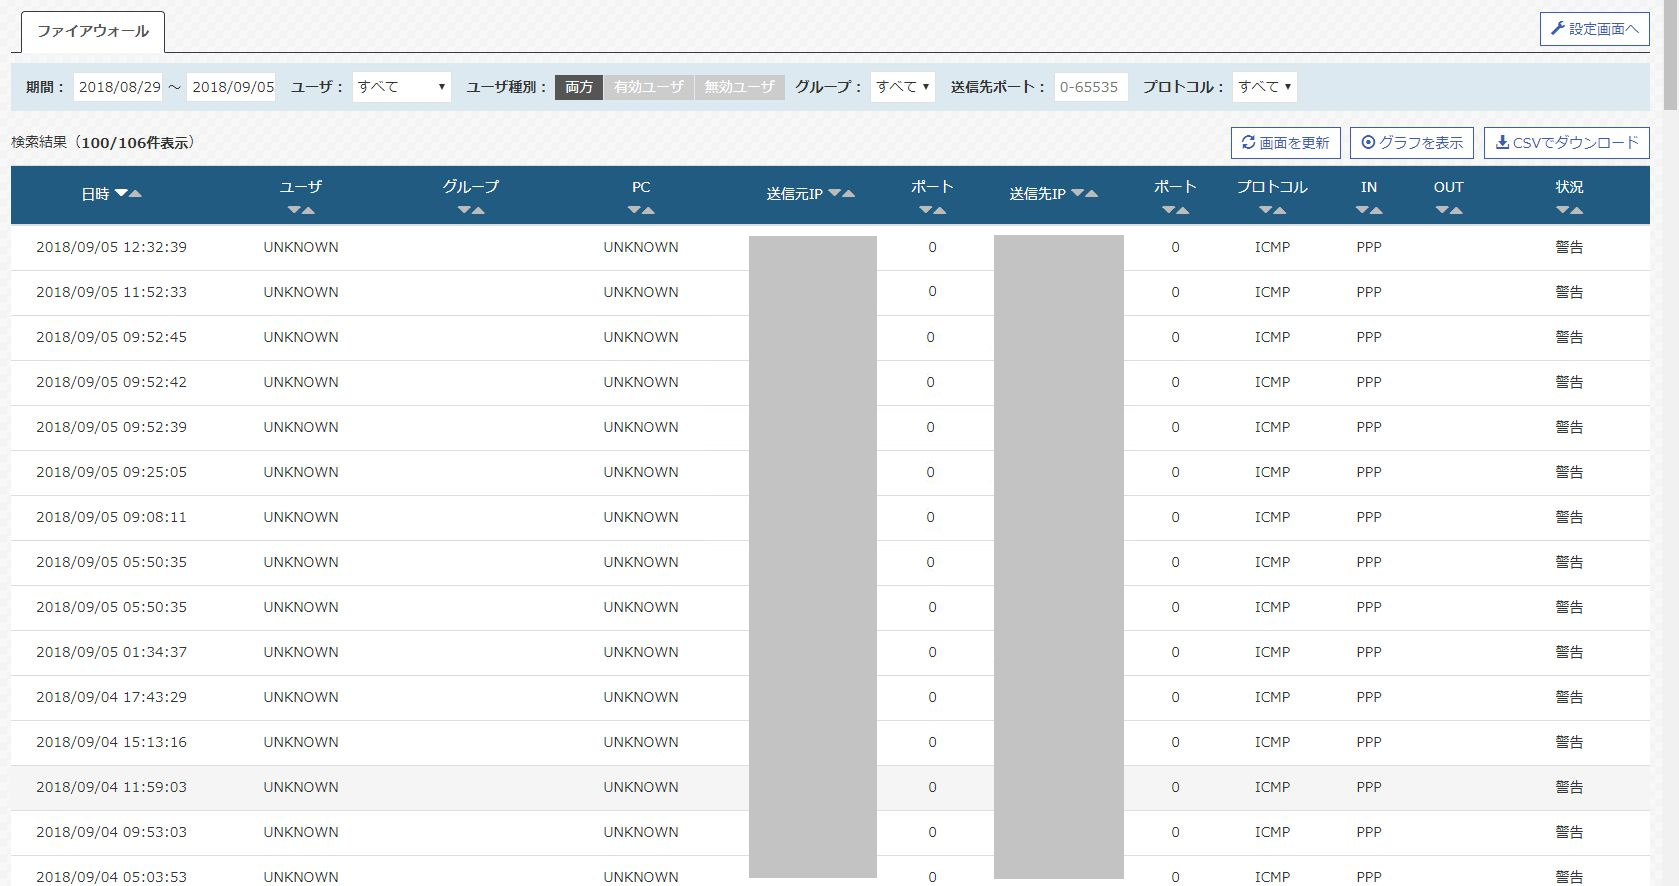Viewport: 1679px width, 886px height.
Task: Click PPP in the 09:52:42 row
Action: click(1369, 382)
